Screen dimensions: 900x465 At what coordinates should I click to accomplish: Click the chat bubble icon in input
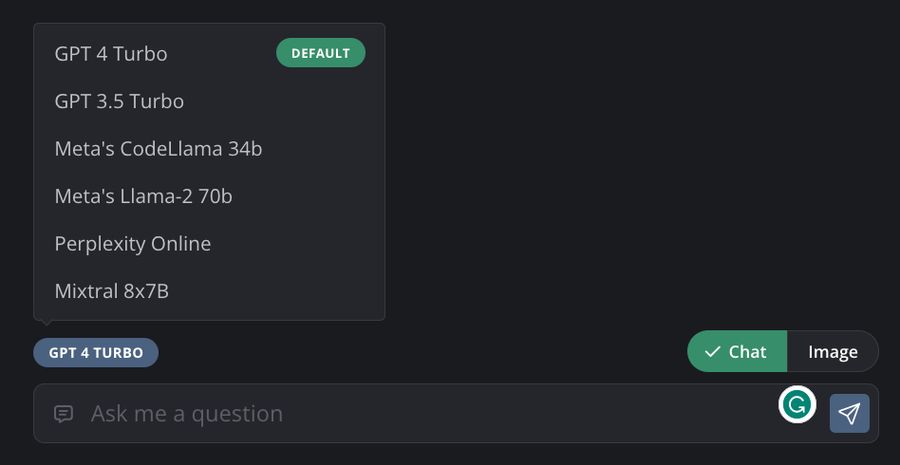tap(63, 414)
